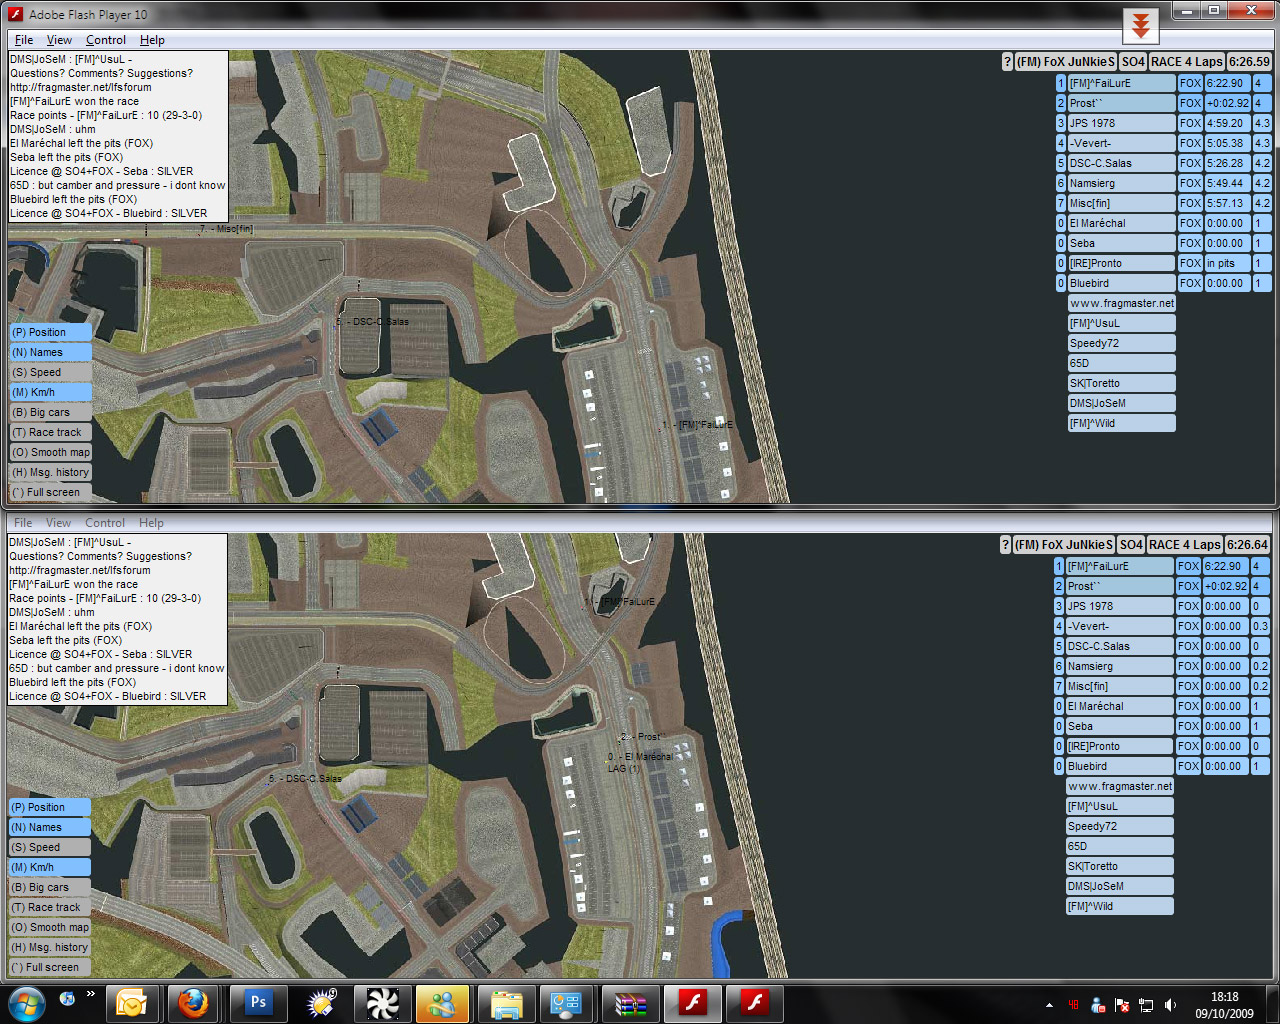Select driver -Vevert- in top window list
The height and width of the screenshot is (1024, 1280).
click(x=1121, y=143)
